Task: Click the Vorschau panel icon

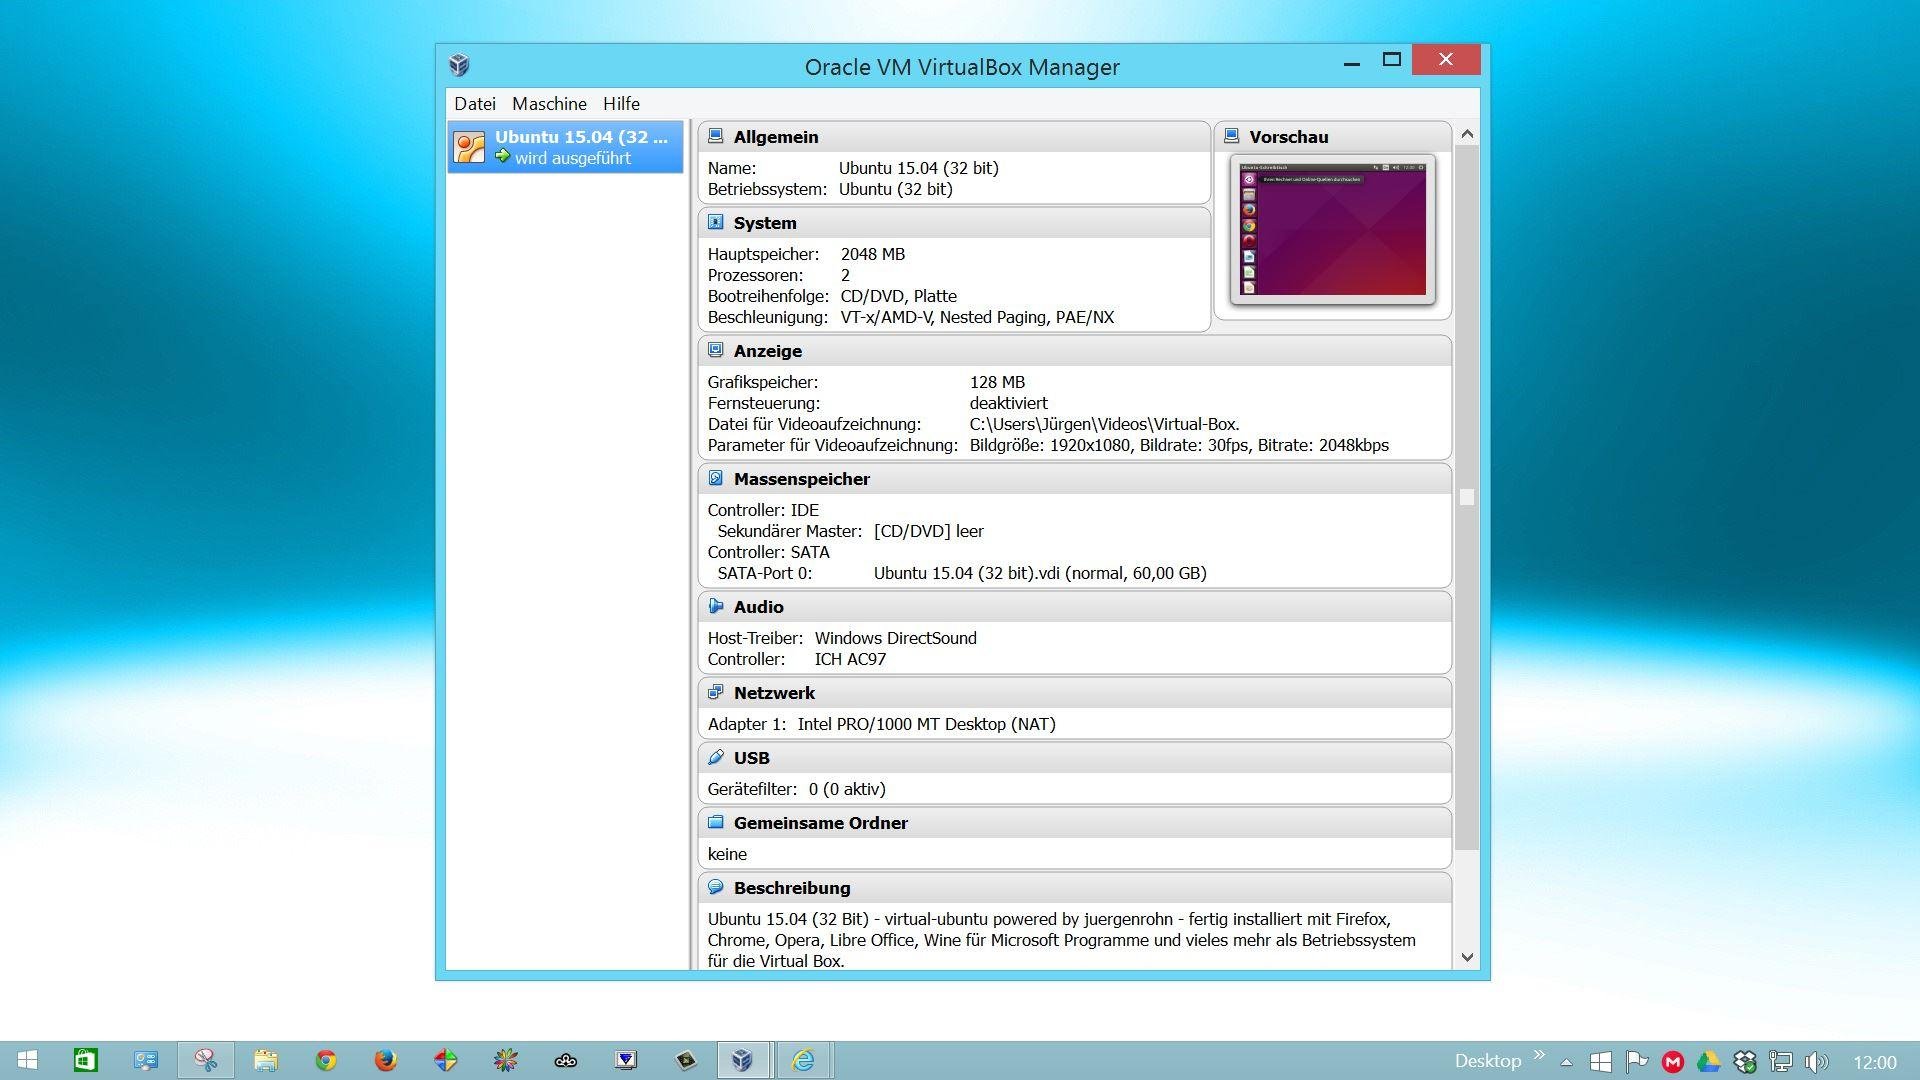Action: point(1231,136)
